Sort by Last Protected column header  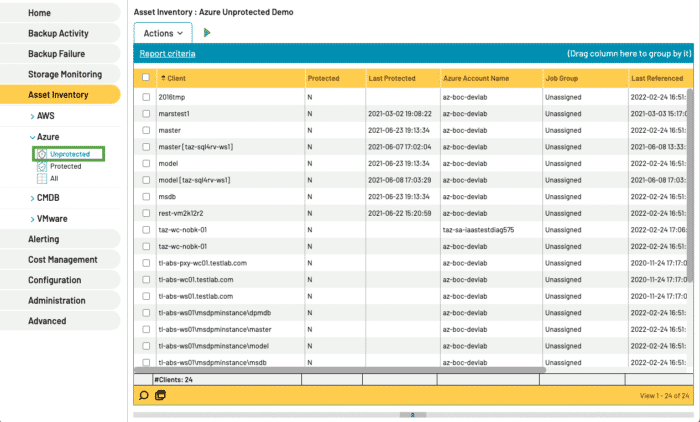403,78
